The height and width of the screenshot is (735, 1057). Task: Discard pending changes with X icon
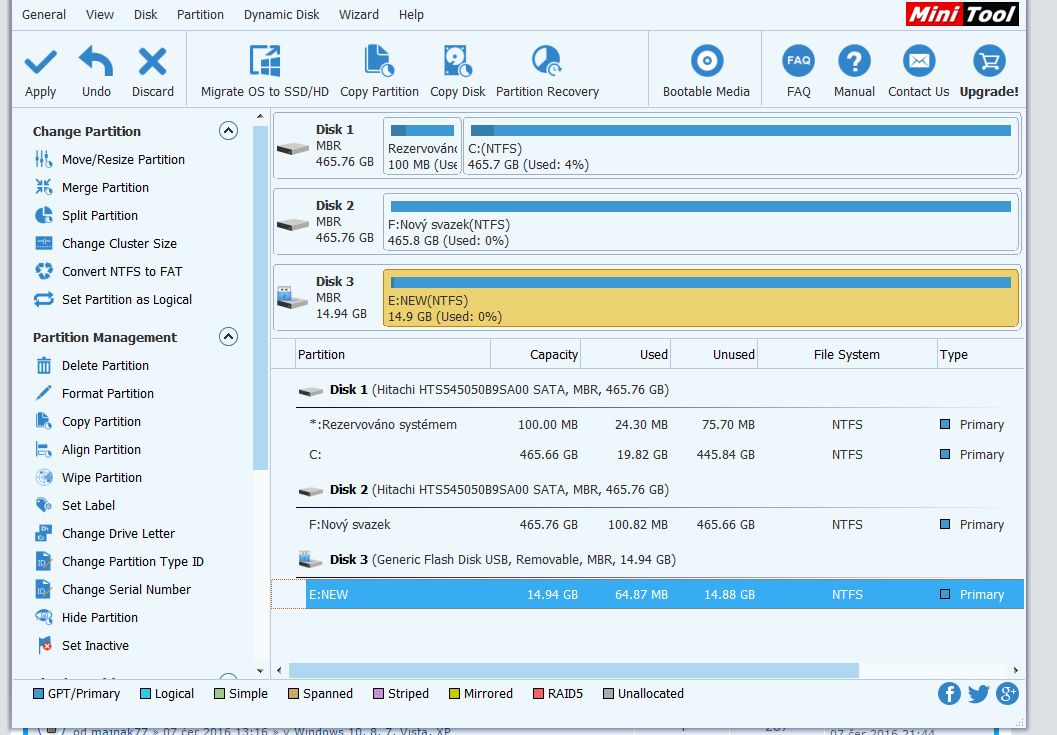coord(152,63)
